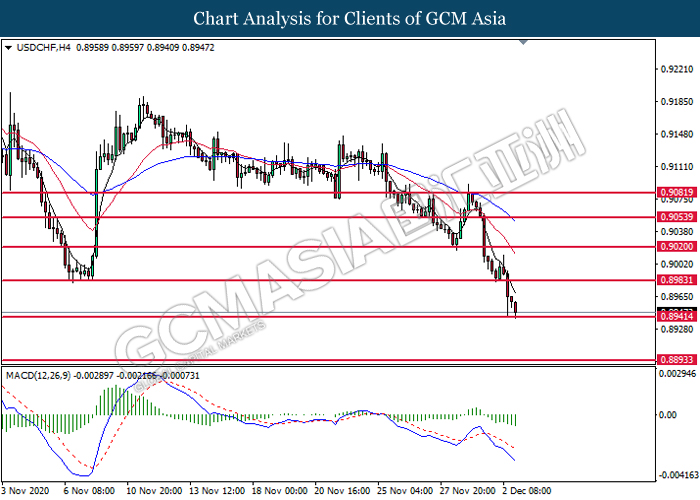Screen dimensions: 700x500
Task: Click the chart shift marker triangle at top
Action: [x=523, y=42]
